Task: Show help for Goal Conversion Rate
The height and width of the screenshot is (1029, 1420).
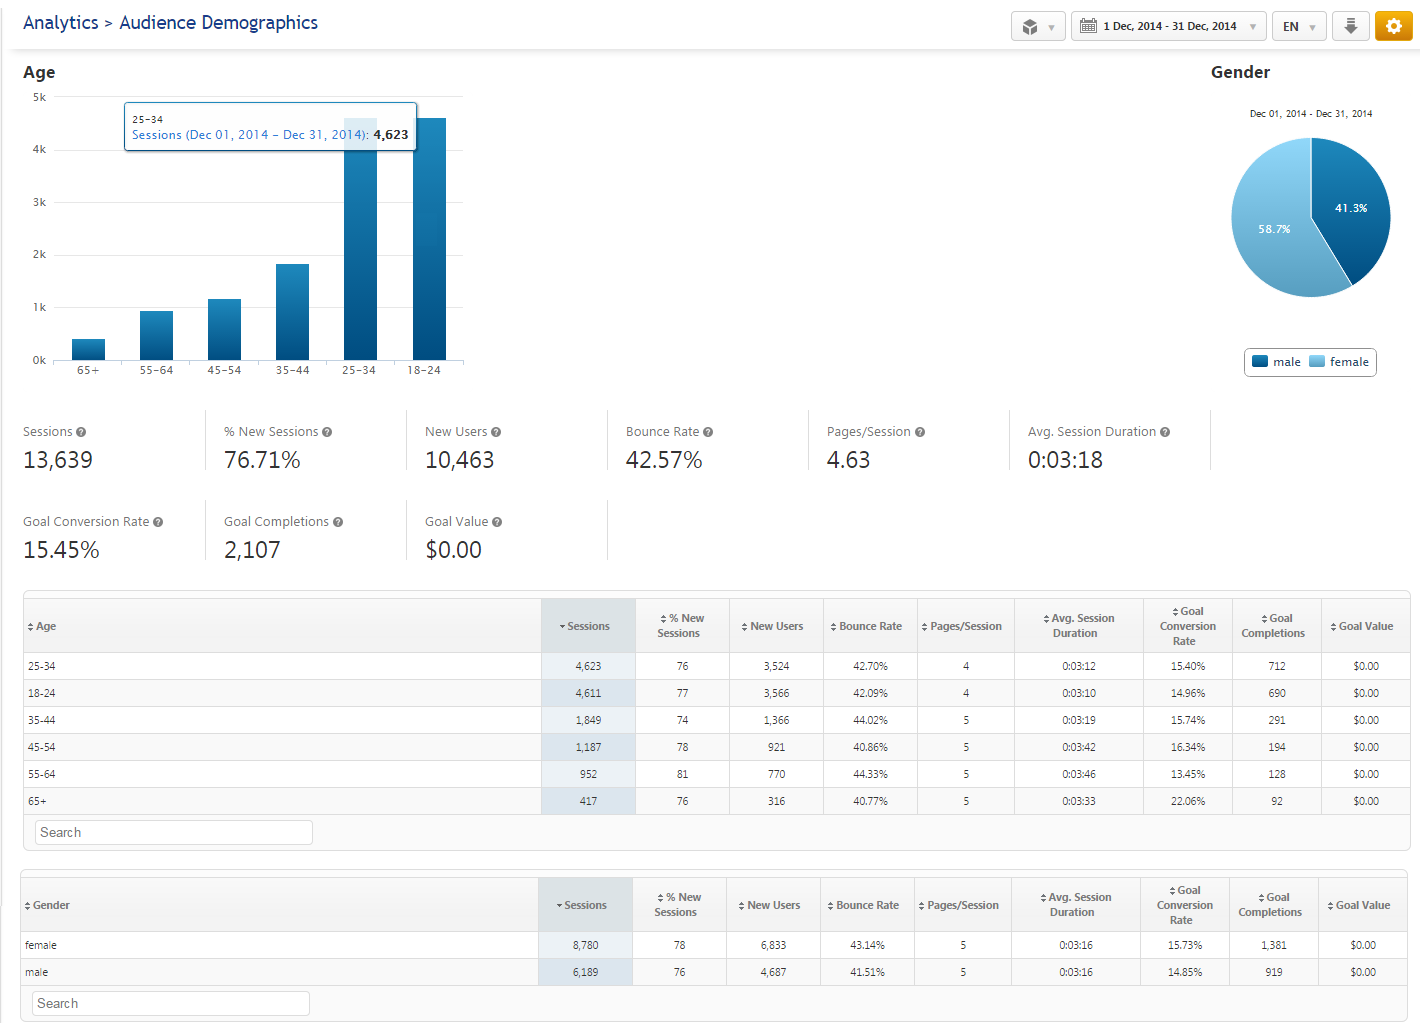Action: tap(158, 522)
